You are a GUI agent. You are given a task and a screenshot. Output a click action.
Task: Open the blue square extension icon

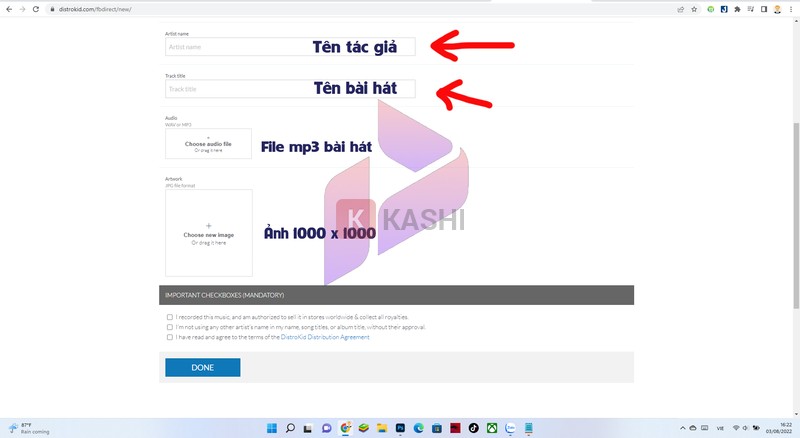click(x=724, y=9)
